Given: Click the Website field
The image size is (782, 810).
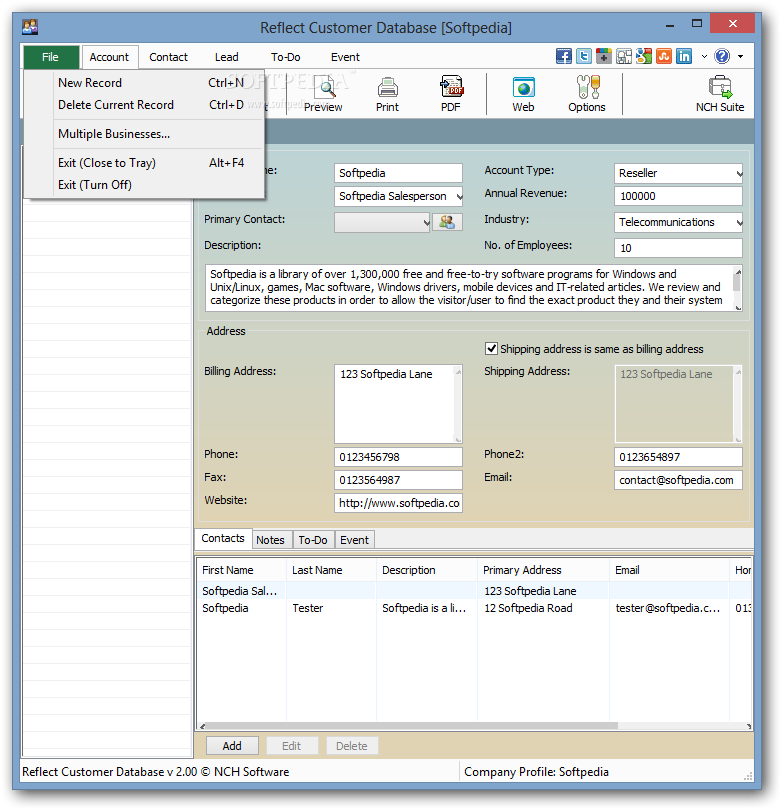Looking at the screenshot, I should tap(398, 503).
